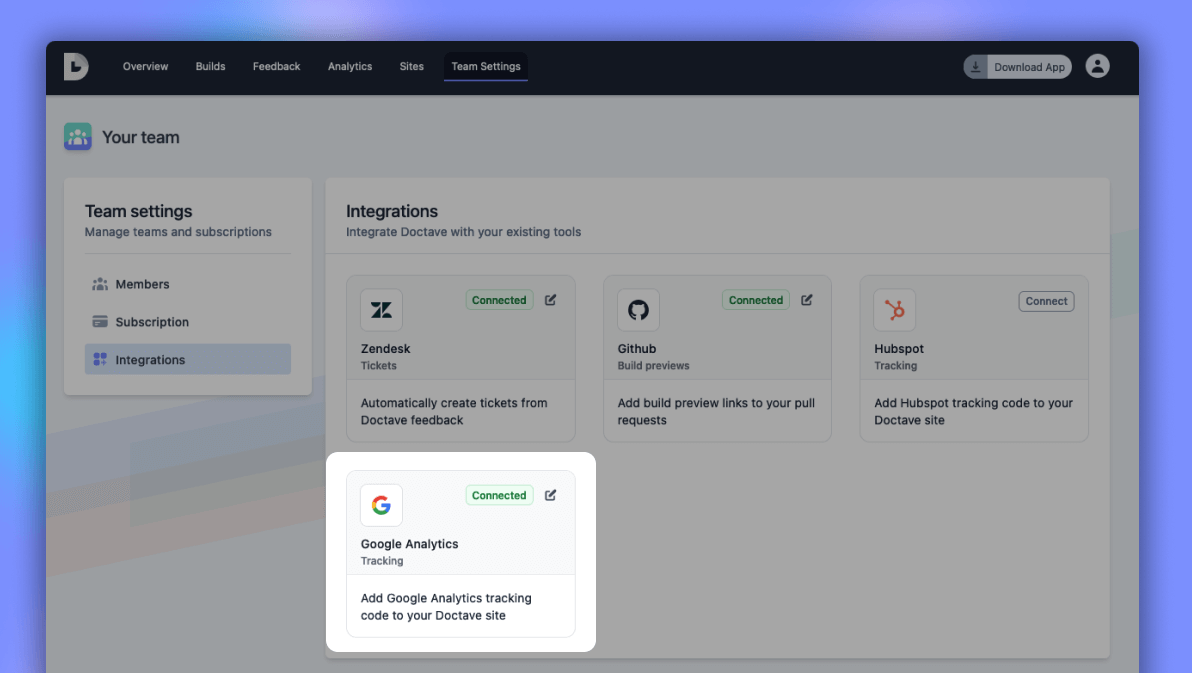This screenshot has height=673, width=1192.
Task: Click the download icon in Download App
Action: click(975, 66)
